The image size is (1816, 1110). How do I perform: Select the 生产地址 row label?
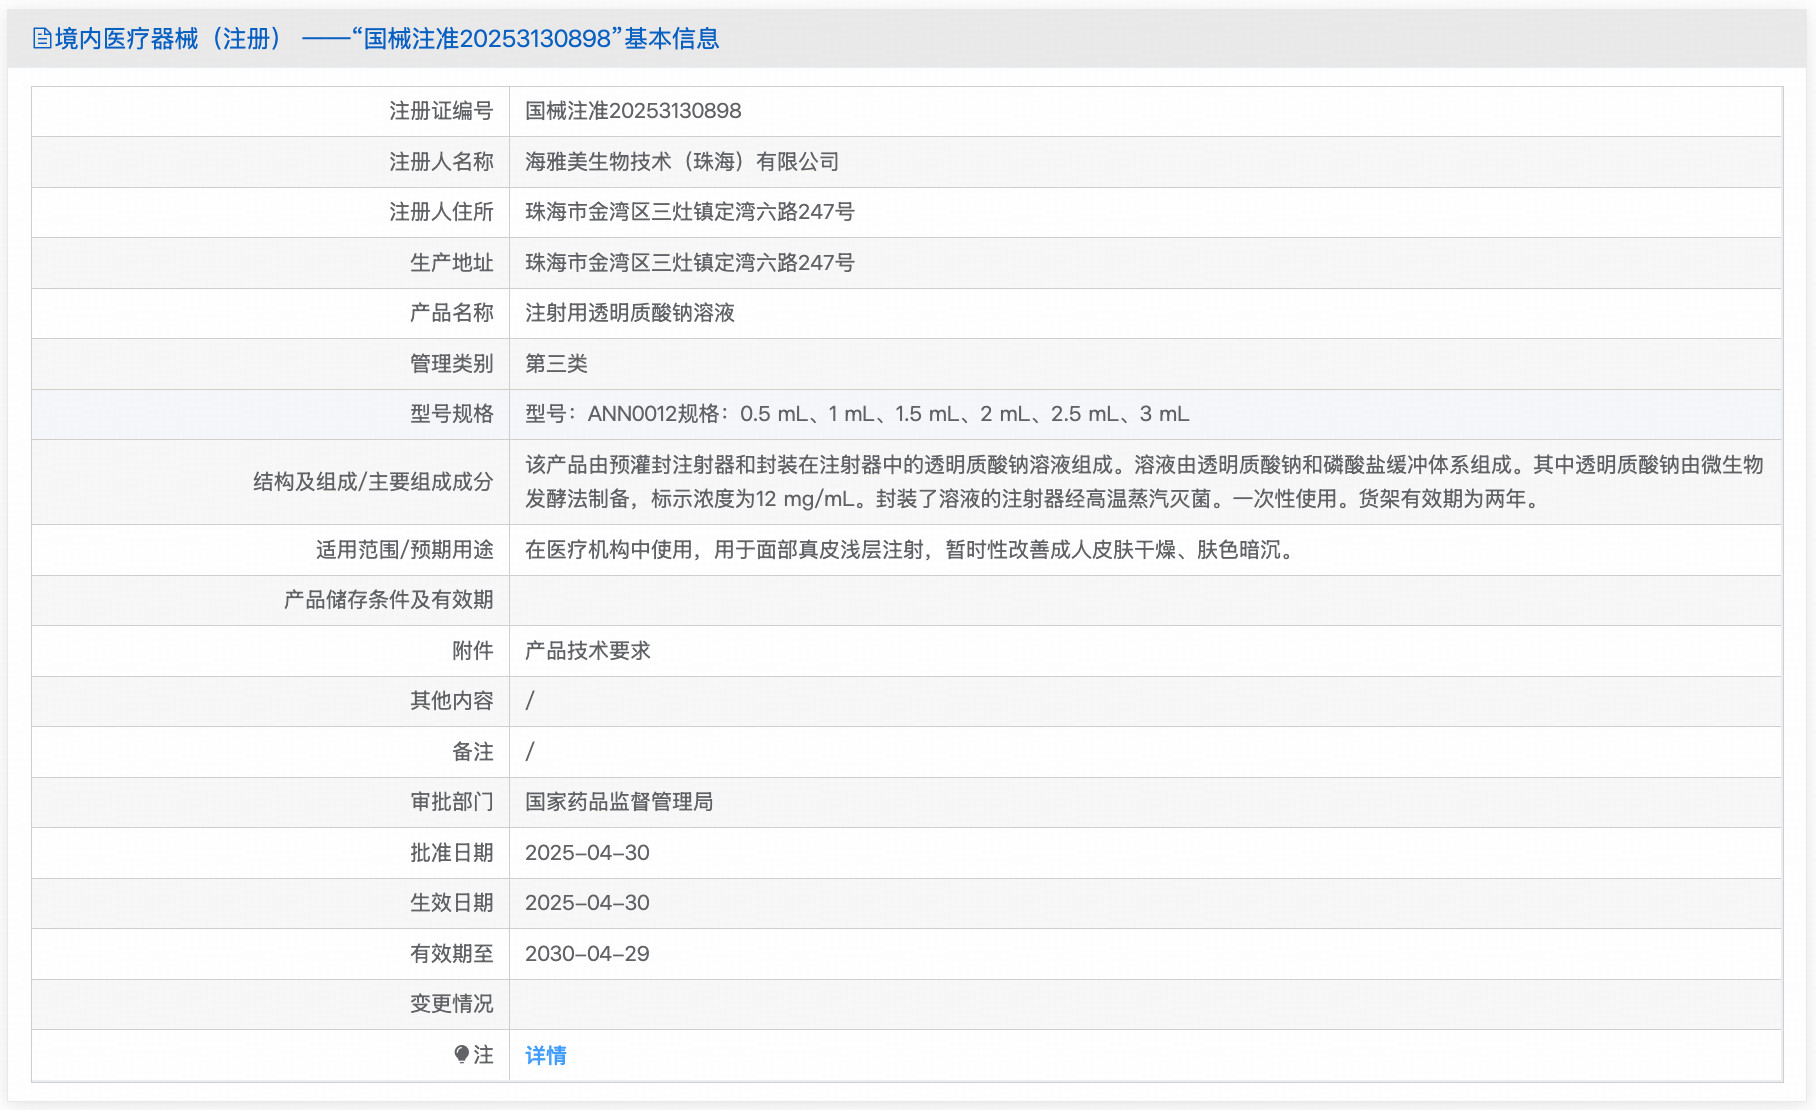coord(450,262)
